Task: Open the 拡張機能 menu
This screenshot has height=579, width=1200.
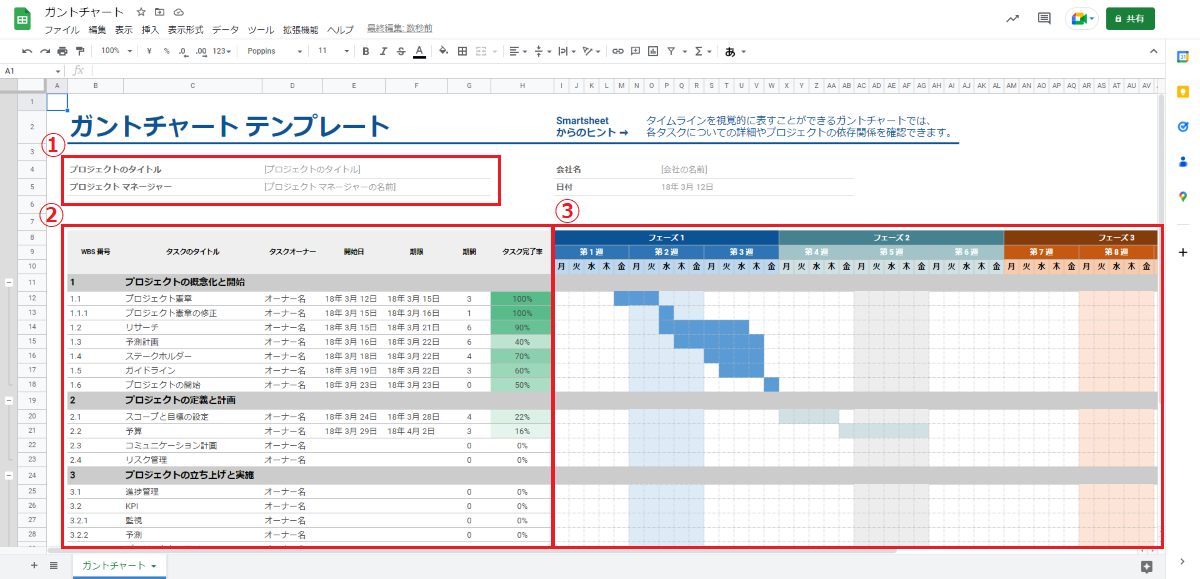Action: [x=298, y=30]
